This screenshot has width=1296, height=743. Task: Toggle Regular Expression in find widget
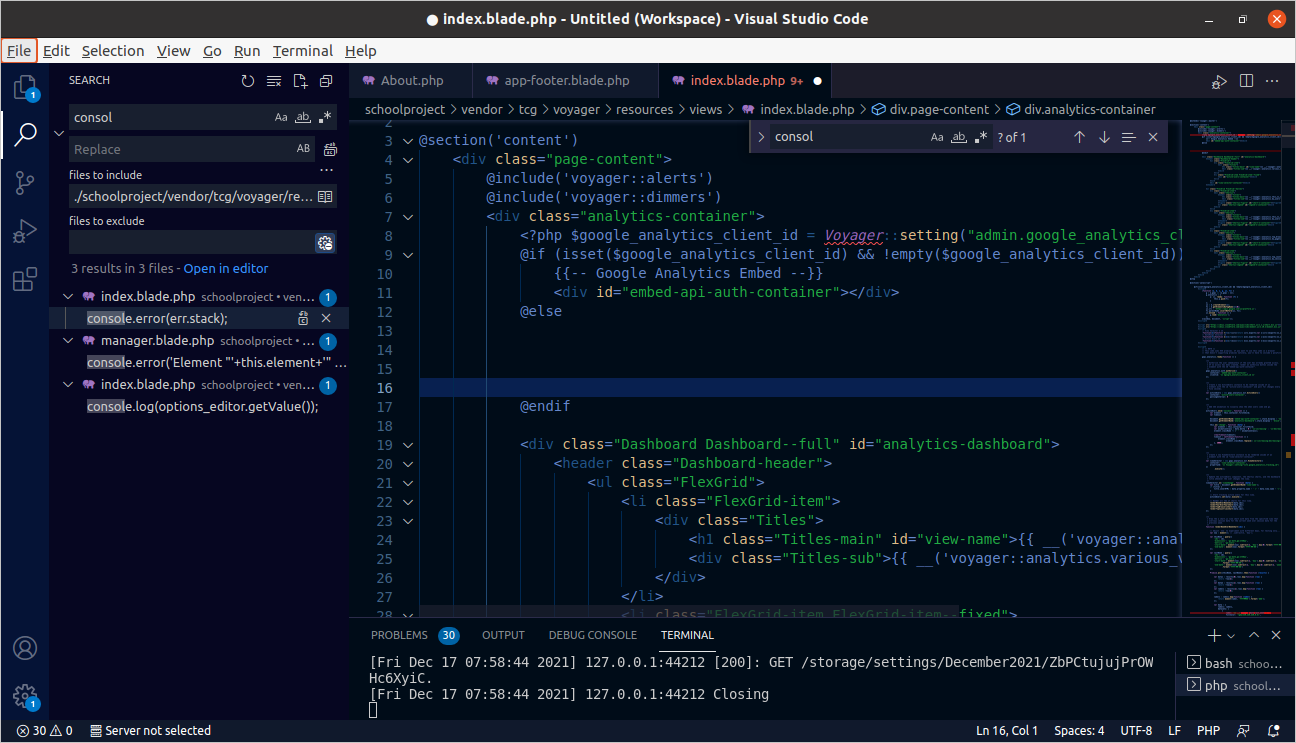(981, 137)
